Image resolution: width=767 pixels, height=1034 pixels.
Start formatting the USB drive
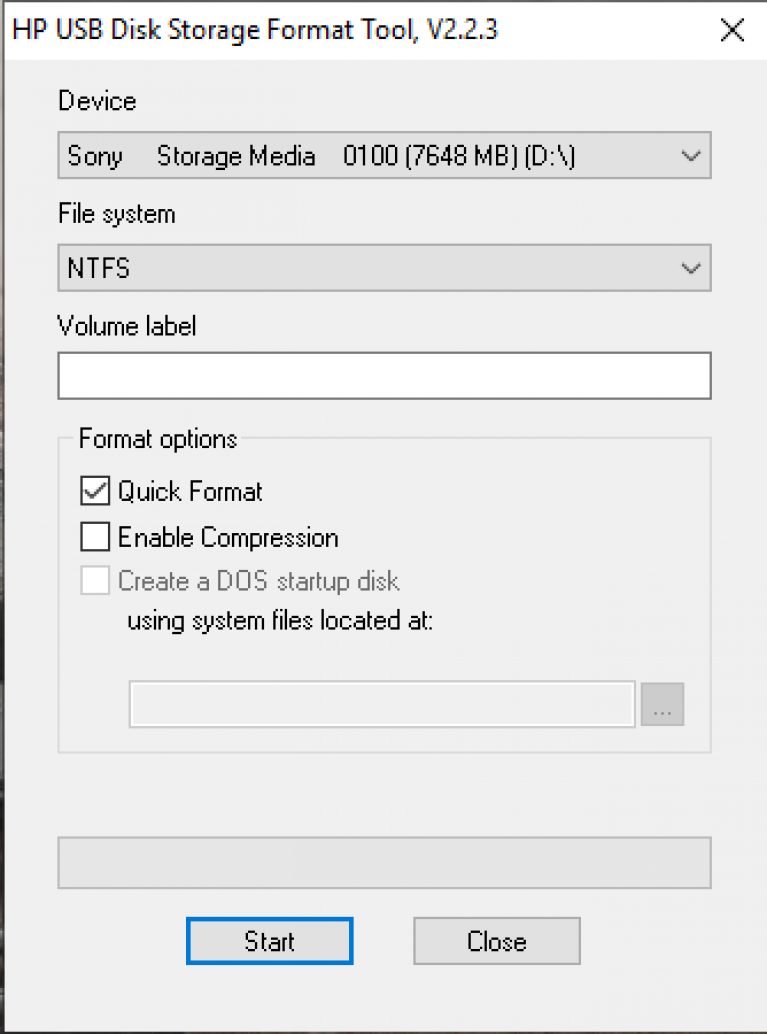(269, 940)
